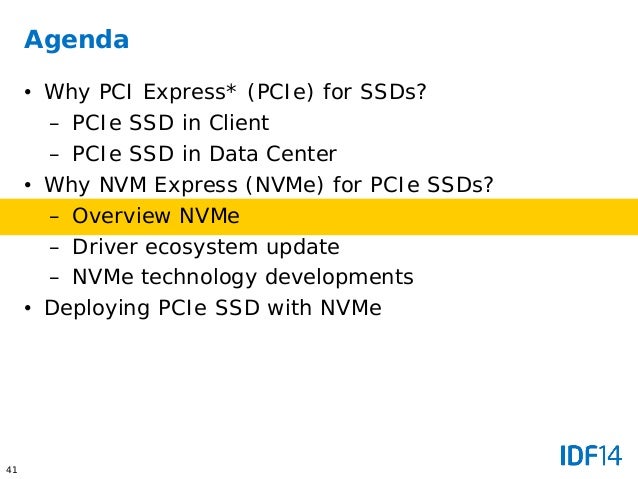Click the word 'Center' in Data Center
The width and height of the screenshot is (638, 479).
(x=301, y=154)
